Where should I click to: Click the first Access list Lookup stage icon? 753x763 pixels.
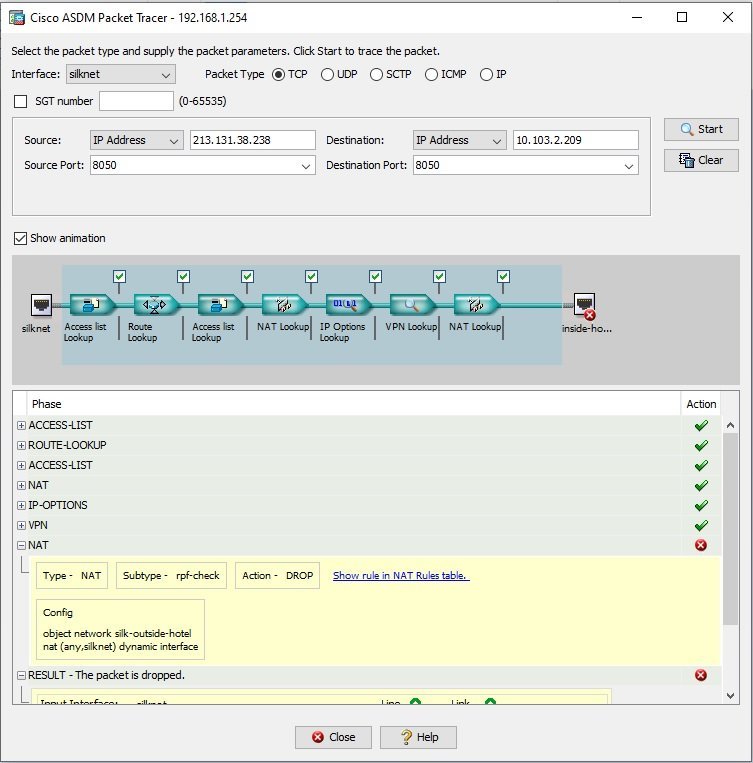[92, 305]
